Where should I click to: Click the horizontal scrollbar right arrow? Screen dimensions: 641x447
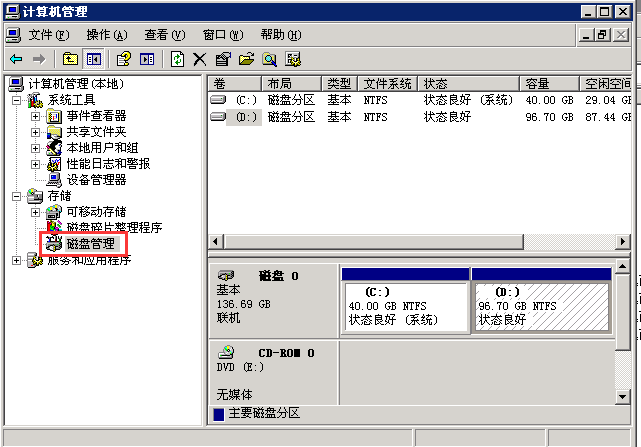click(x=623, y=242)
